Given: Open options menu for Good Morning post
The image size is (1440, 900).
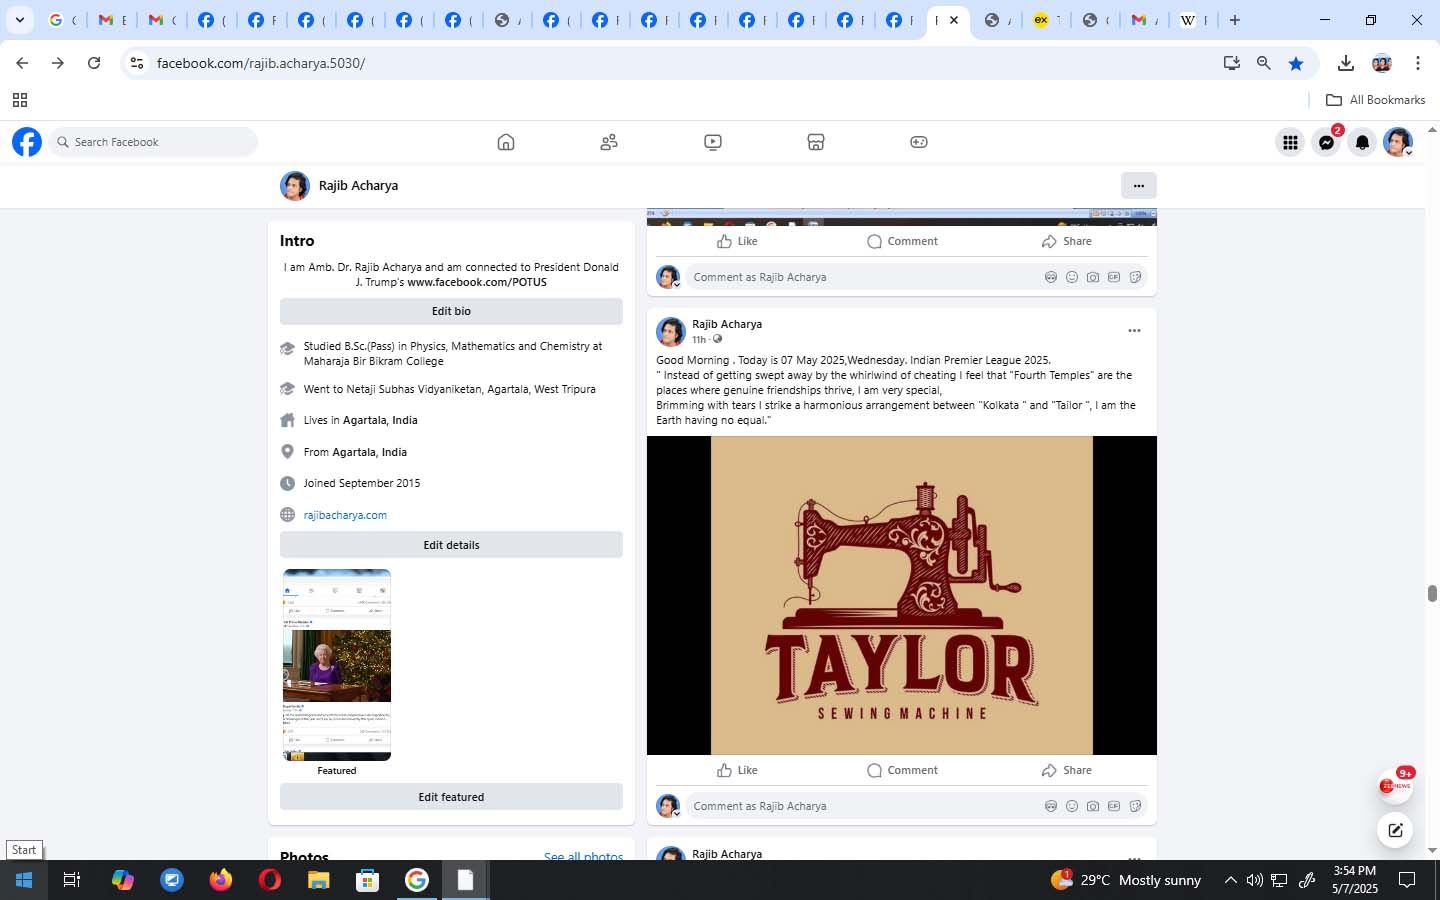Looking at the screenshot, I should [x=1134, y=330].
